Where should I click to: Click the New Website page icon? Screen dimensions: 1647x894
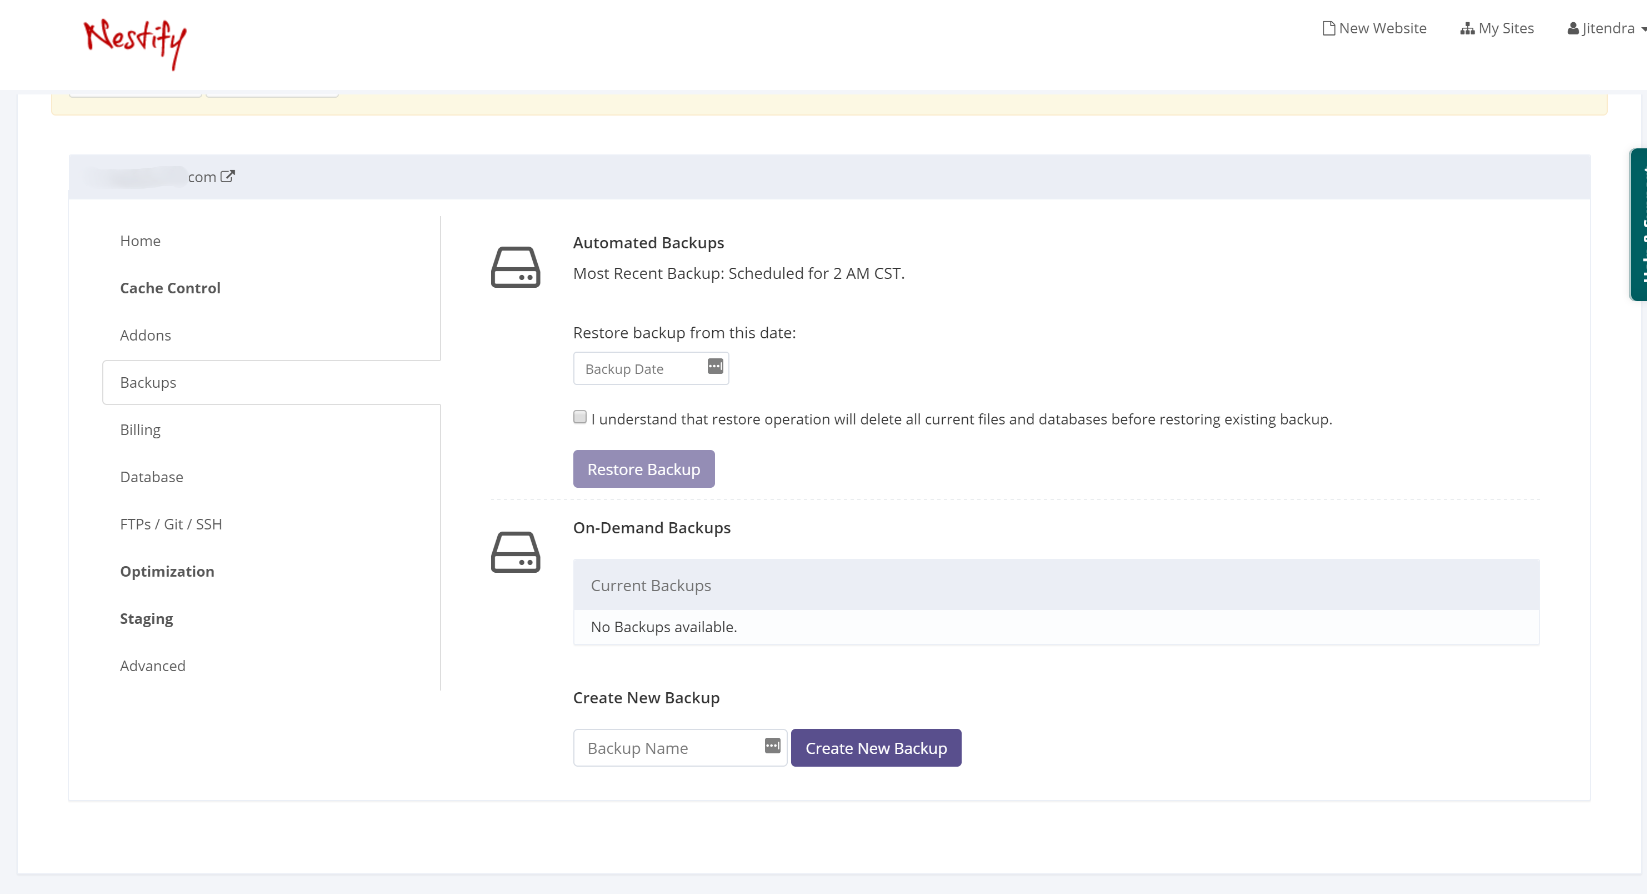pos(1329,28)
